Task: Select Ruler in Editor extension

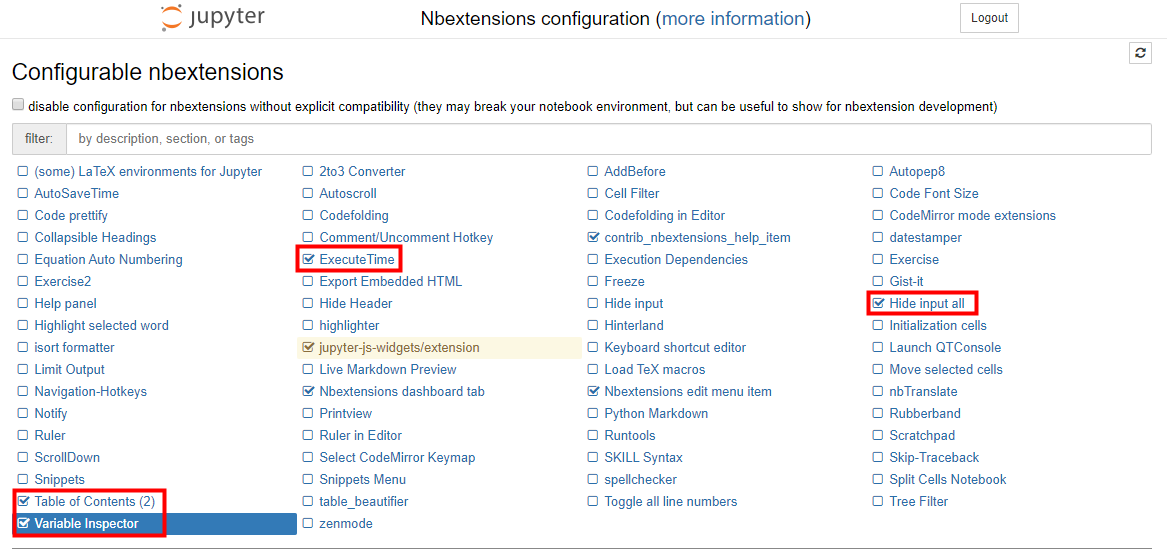Action: [360, 435]
